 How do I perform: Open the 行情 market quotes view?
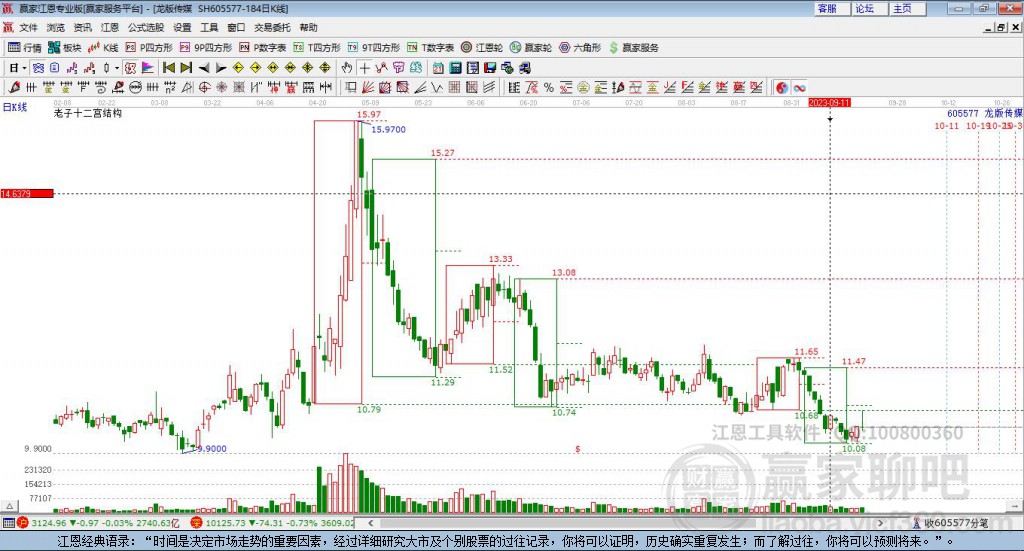25,48
